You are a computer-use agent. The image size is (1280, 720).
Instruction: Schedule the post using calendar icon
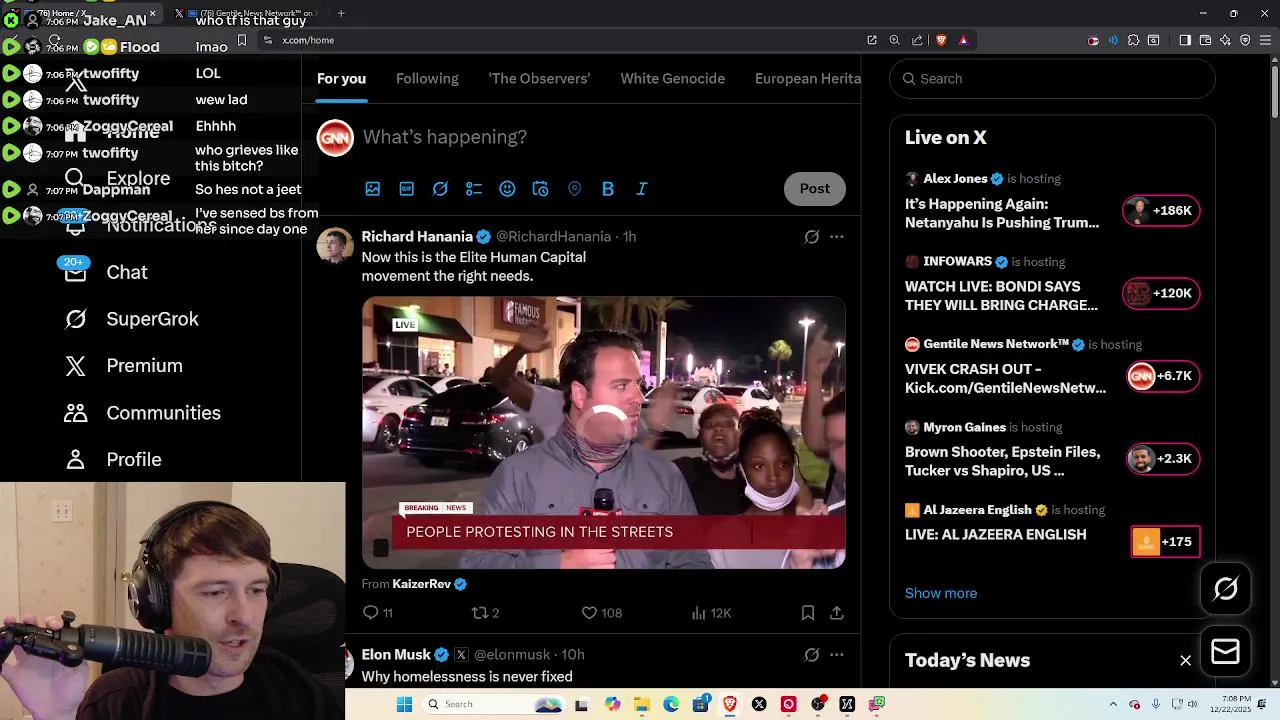pos(541,189)
